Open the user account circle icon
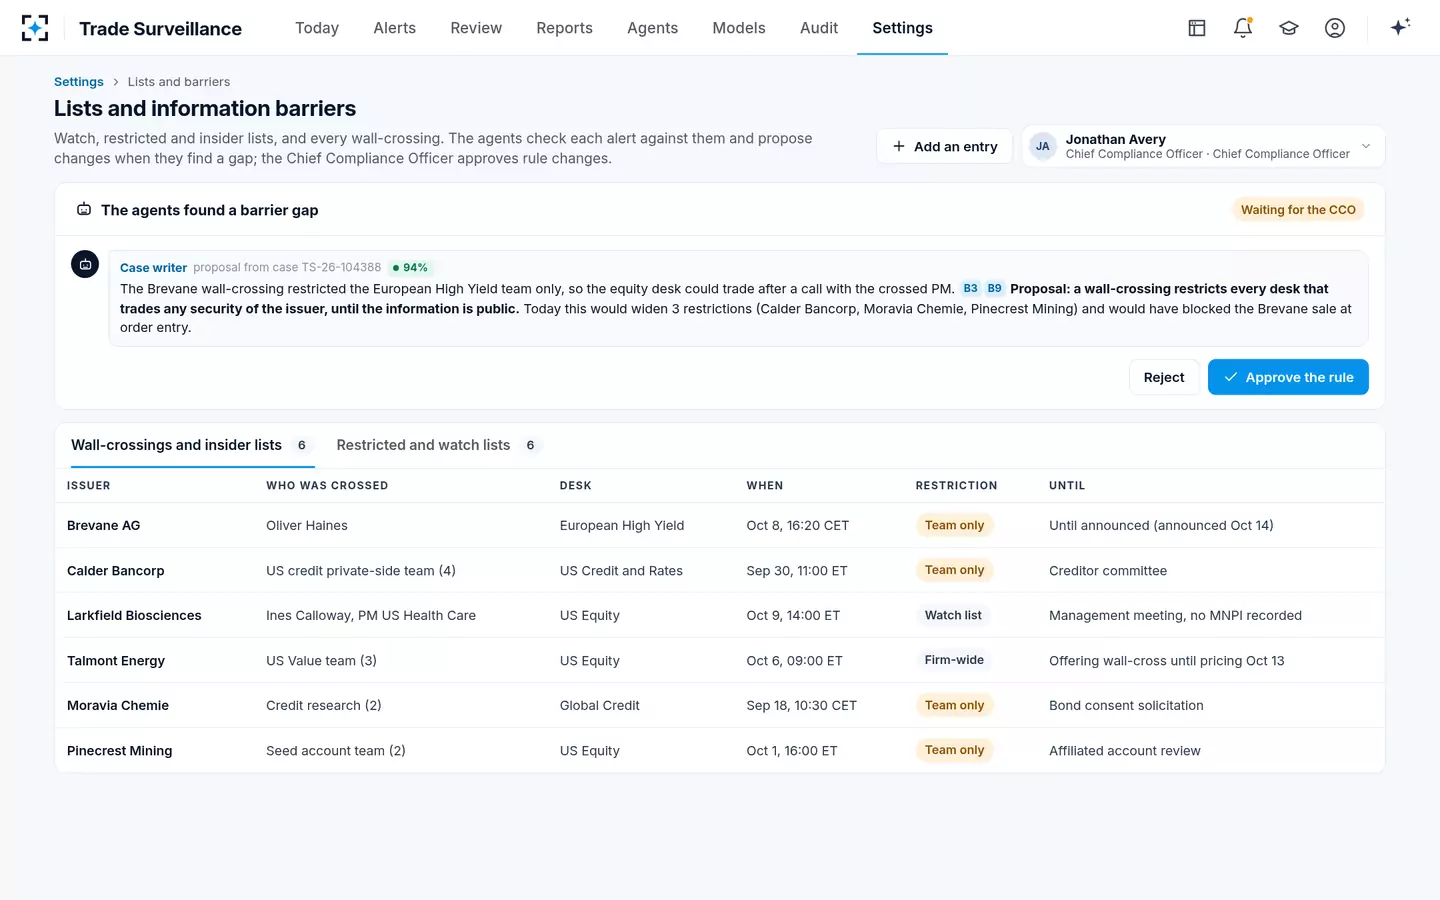Viewport: 1440px width, 900px height. point(1335,28)
